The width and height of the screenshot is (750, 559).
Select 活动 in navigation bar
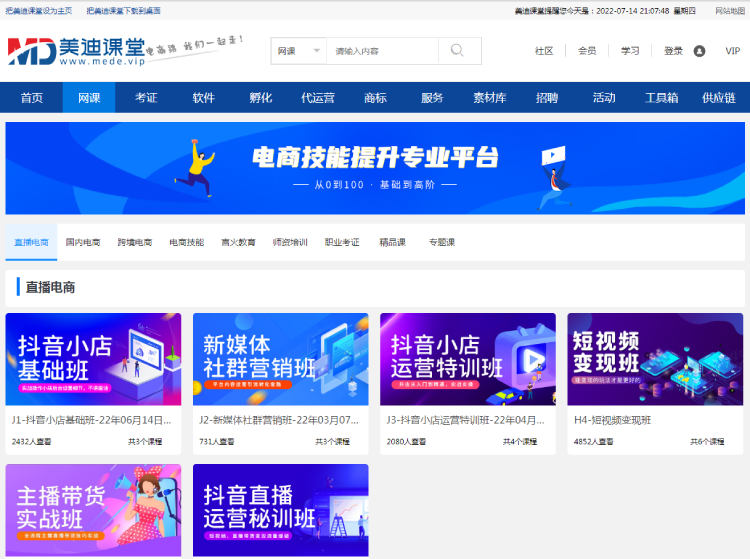(x=604, y=98)
